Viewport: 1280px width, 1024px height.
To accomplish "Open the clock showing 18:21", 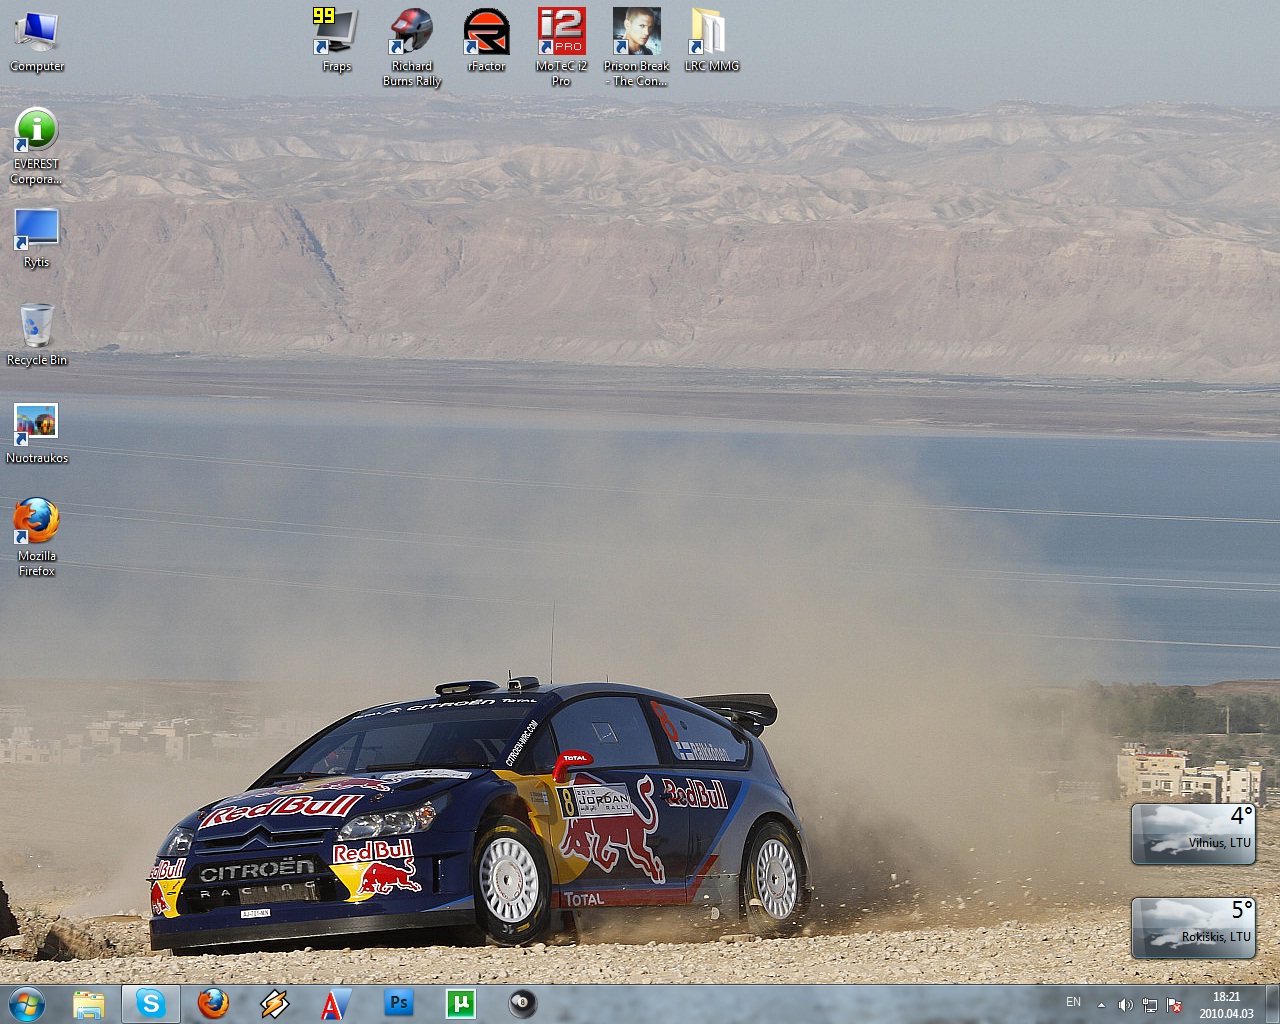I will click(1226, 1005).
